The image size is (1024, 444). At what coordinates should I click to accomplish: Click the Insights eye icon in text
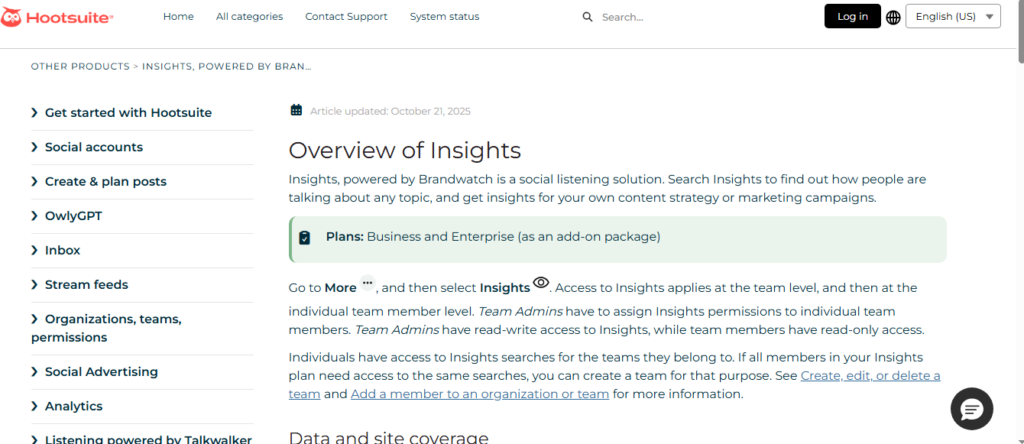(541, 283)
